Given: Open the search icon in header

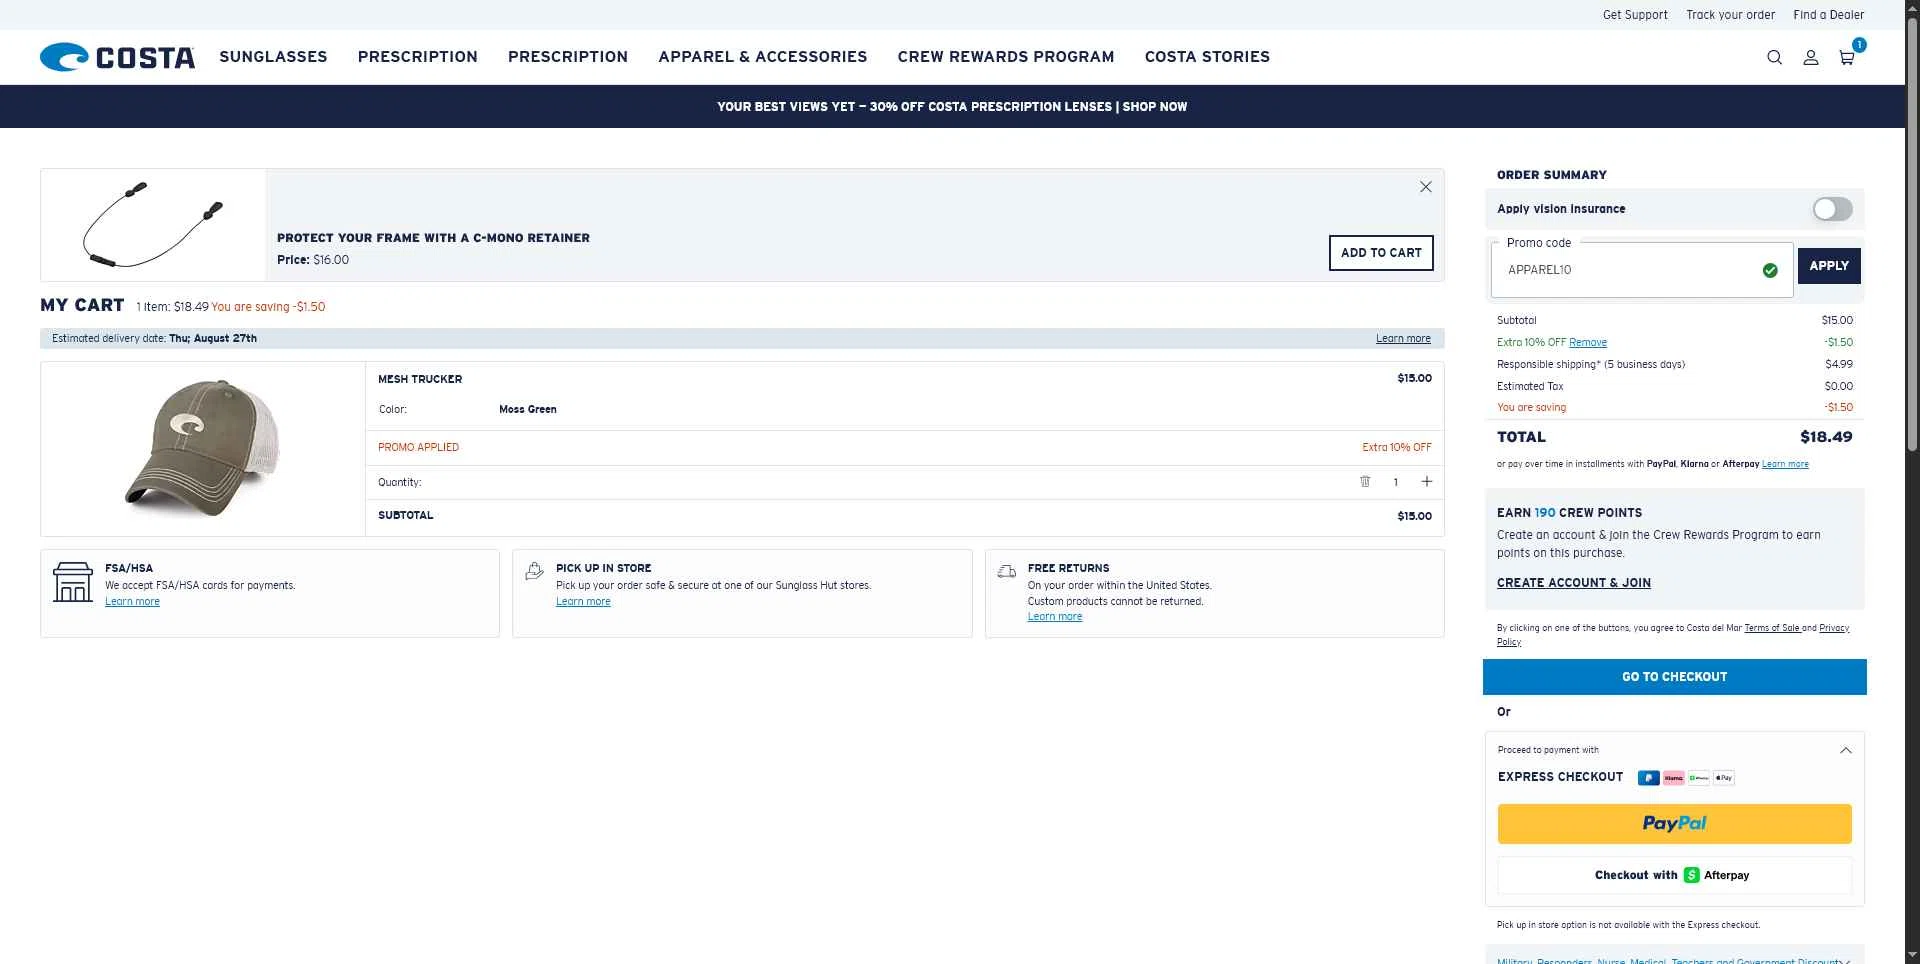Looking at the screenshot, I should tap(1774, 58).
